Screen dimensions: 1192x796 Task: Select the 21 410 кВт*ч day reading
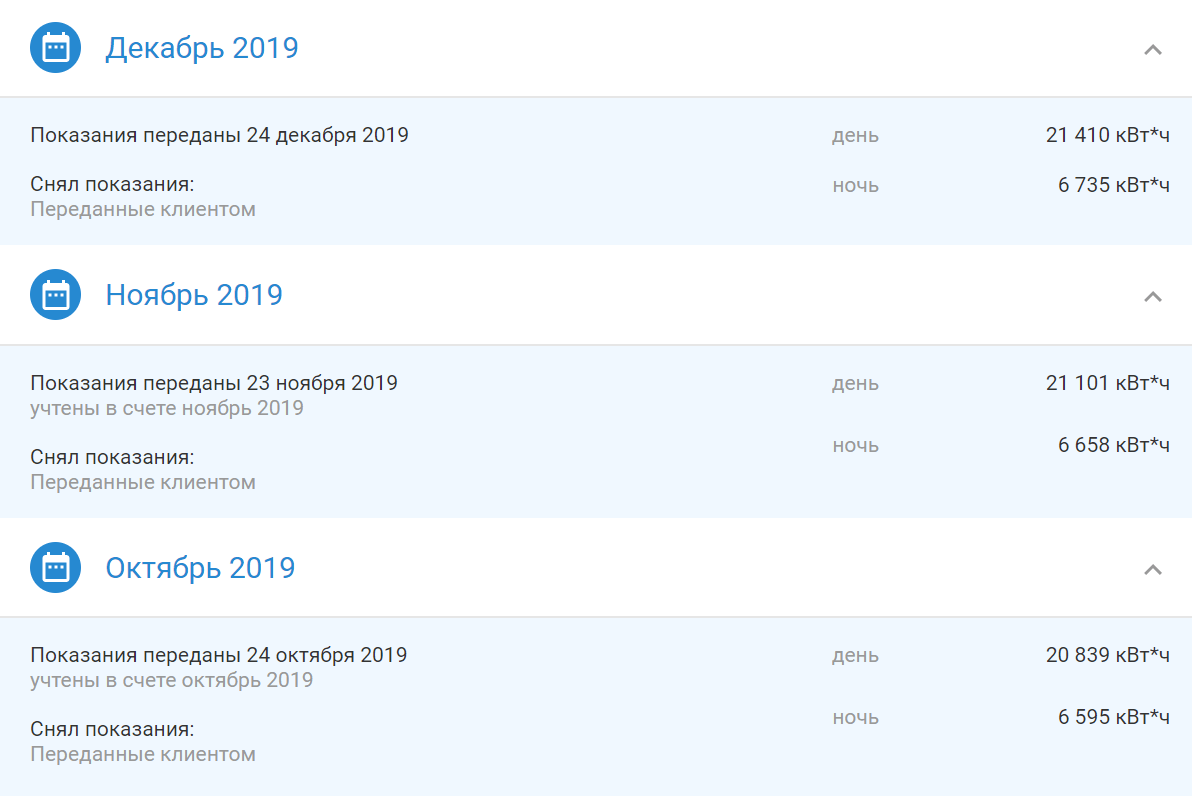coord(1108,135)
